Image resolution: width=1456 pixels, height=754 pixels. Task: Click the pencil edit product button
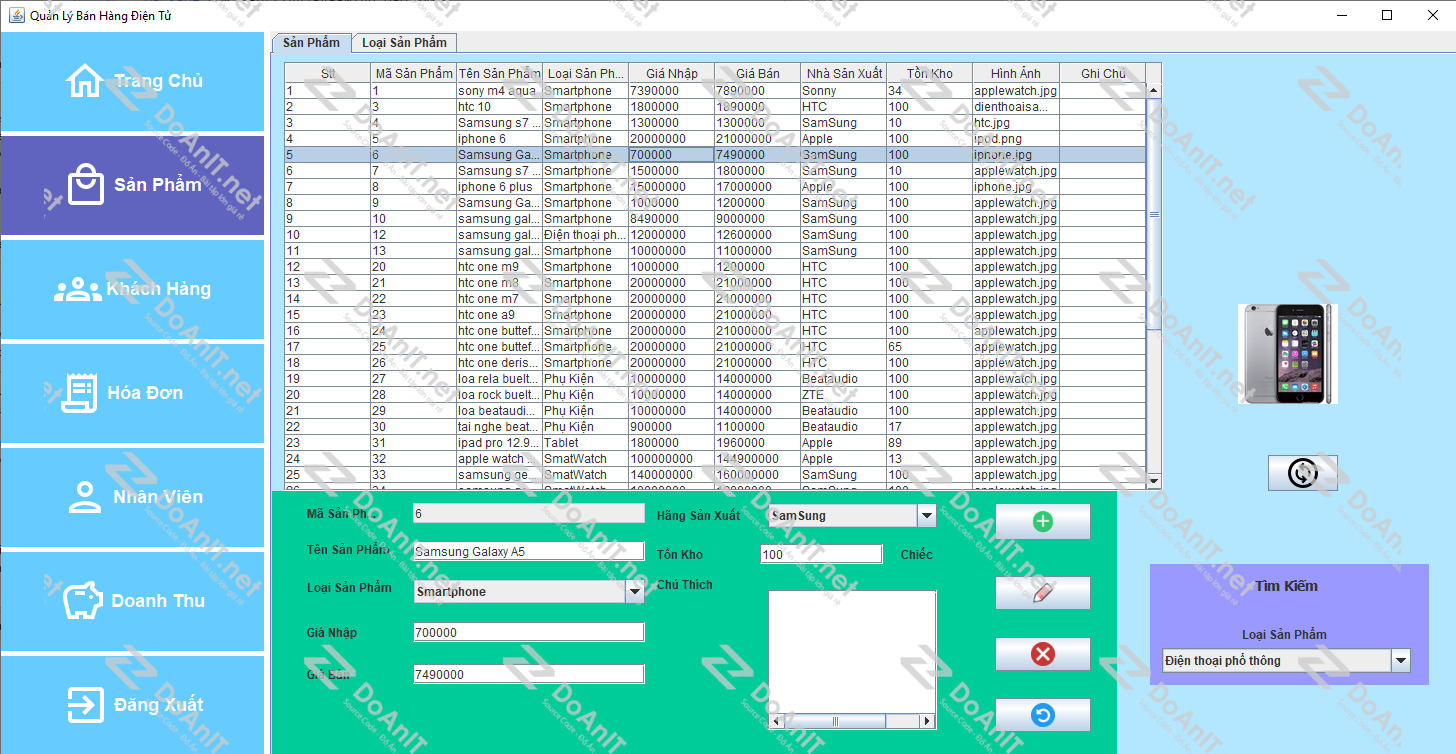pos(1042,592)
